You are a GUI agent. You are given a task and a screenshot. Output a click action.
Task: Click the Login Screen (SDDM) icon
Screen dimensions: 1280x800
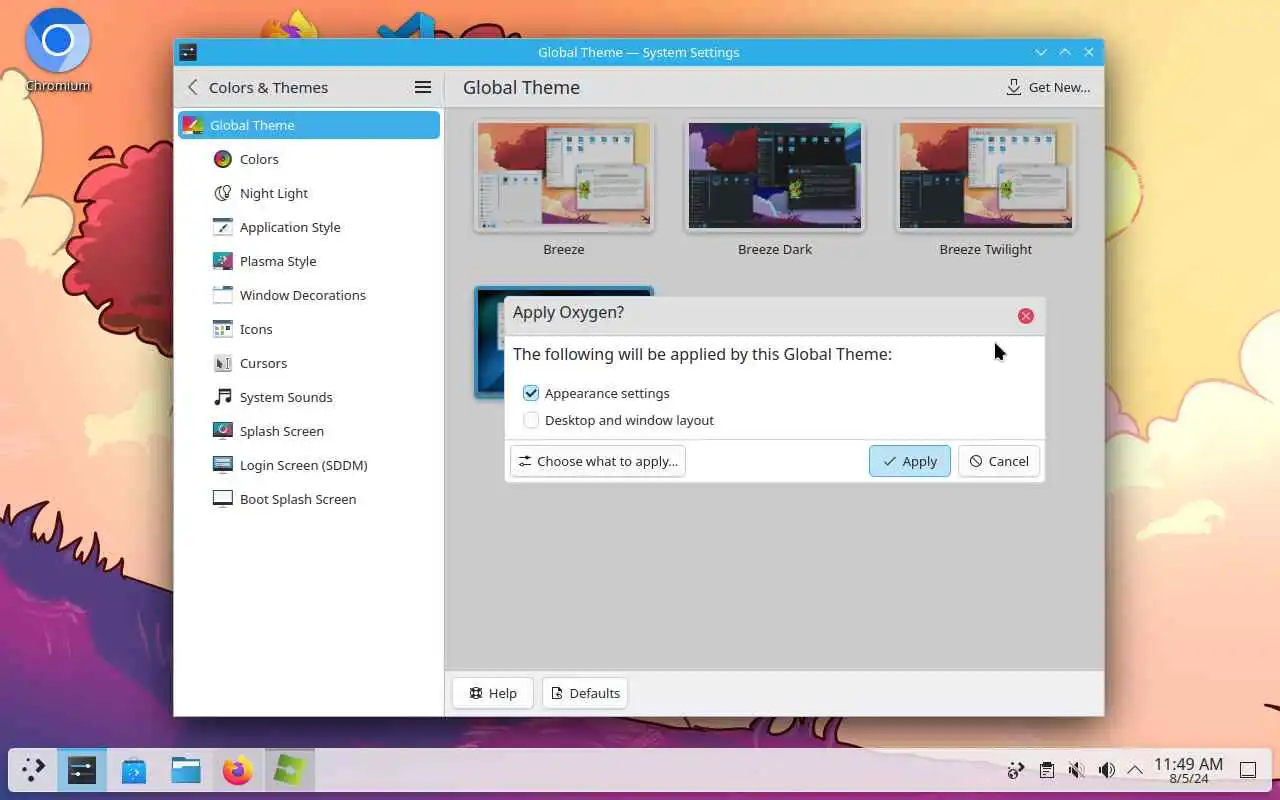tap(222, 465)
